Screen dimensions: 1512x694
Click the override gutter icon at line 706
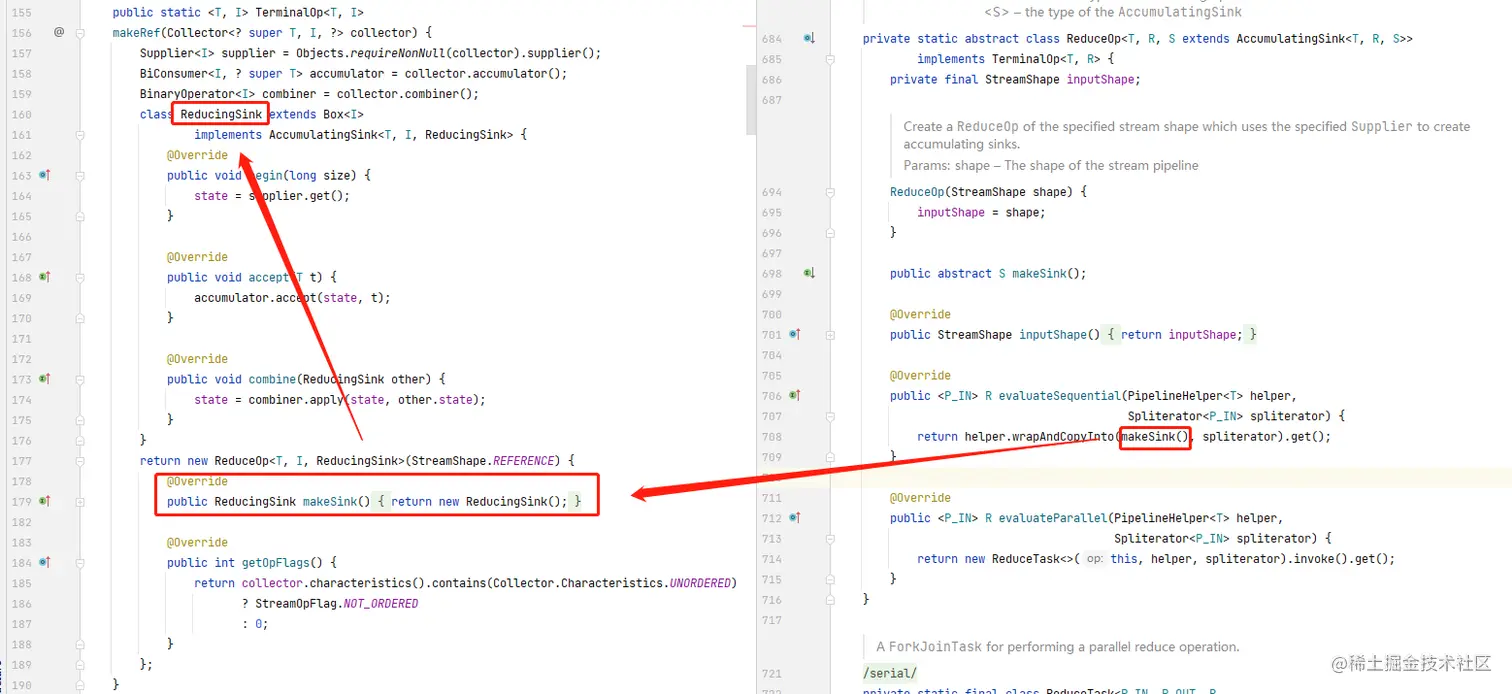point(794,395)
